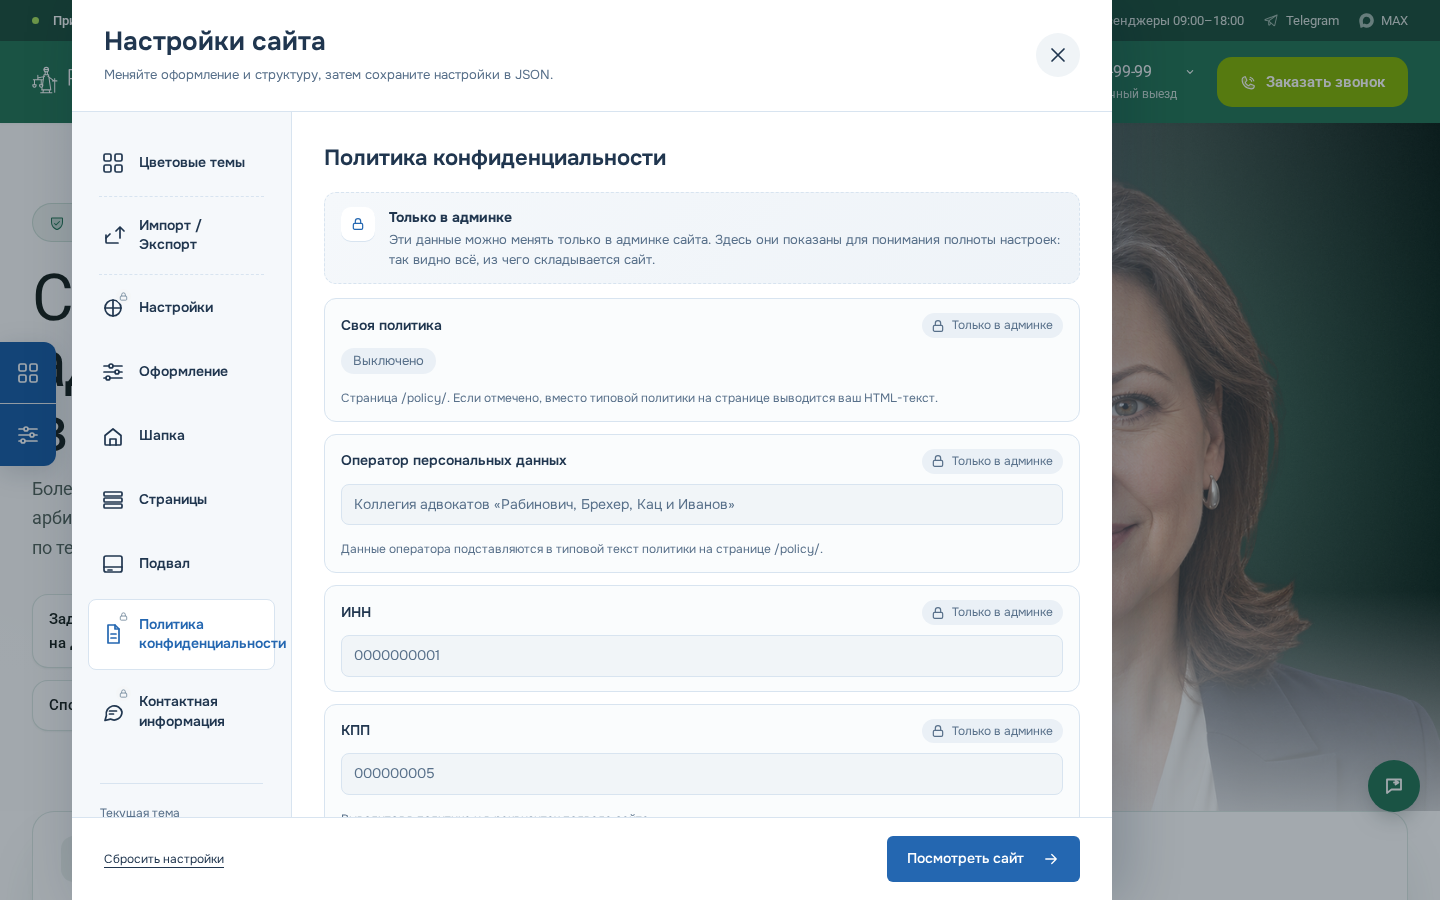Click the Оператор персональных данных field
1440x900 pixels.
point(702,505)
